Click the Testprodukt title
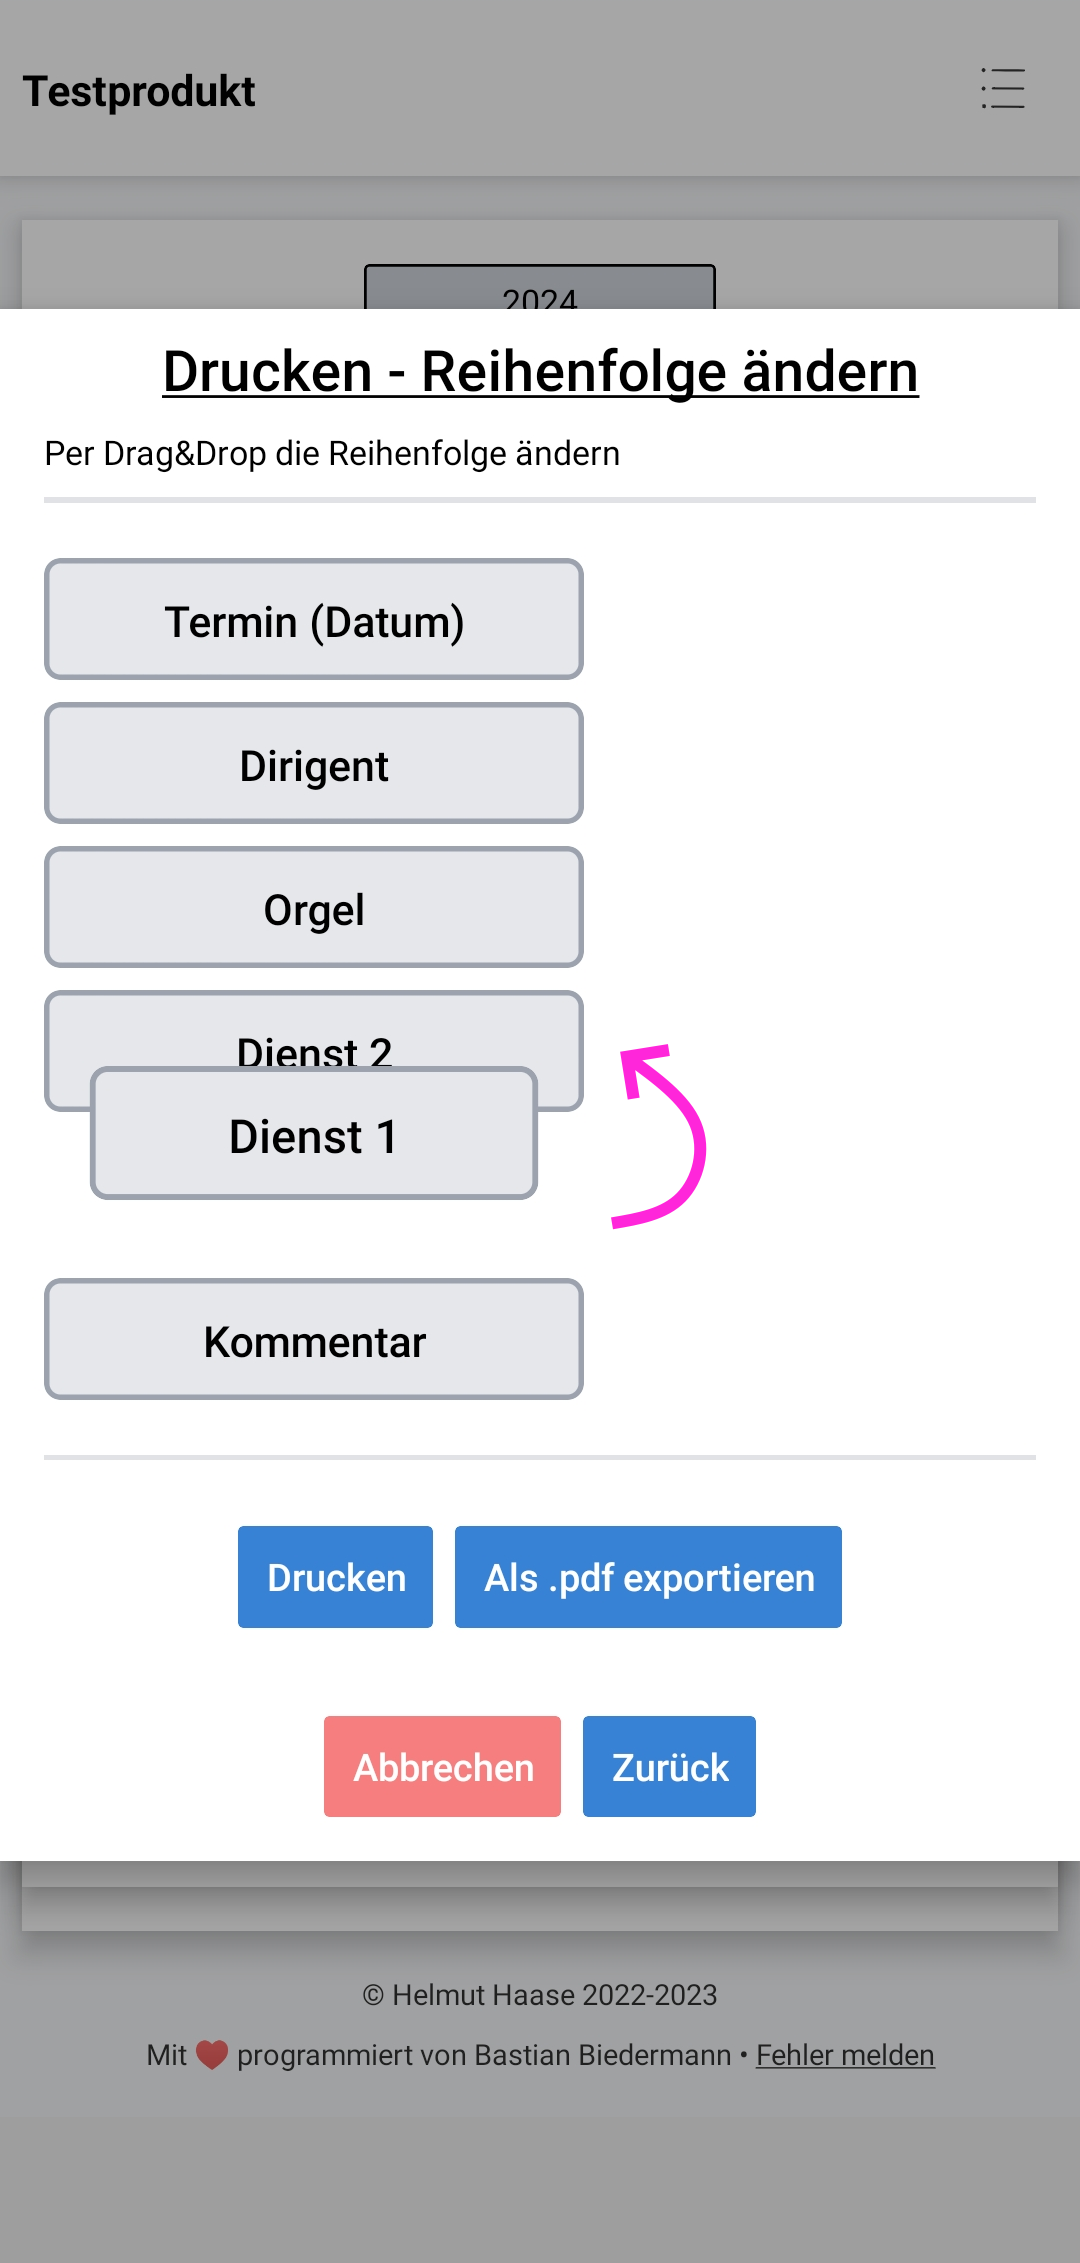 click(x=139, y=91)
